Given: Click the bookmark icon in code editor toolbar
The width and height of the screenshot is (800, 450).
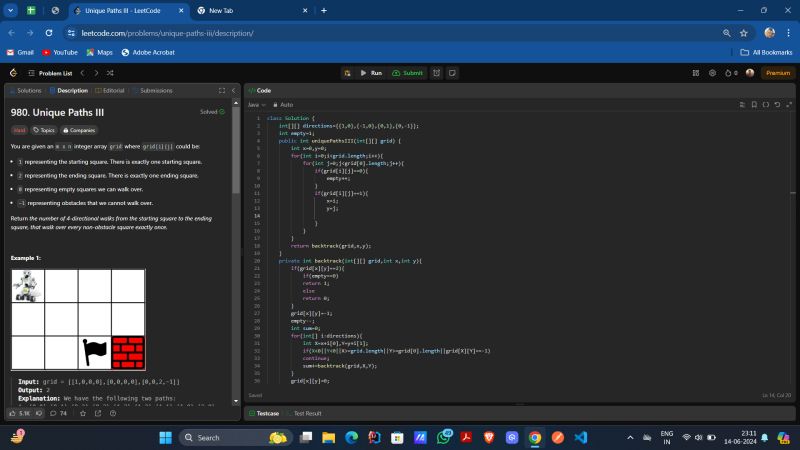Looking at the screenshot, I should click(x=752, y=104).
